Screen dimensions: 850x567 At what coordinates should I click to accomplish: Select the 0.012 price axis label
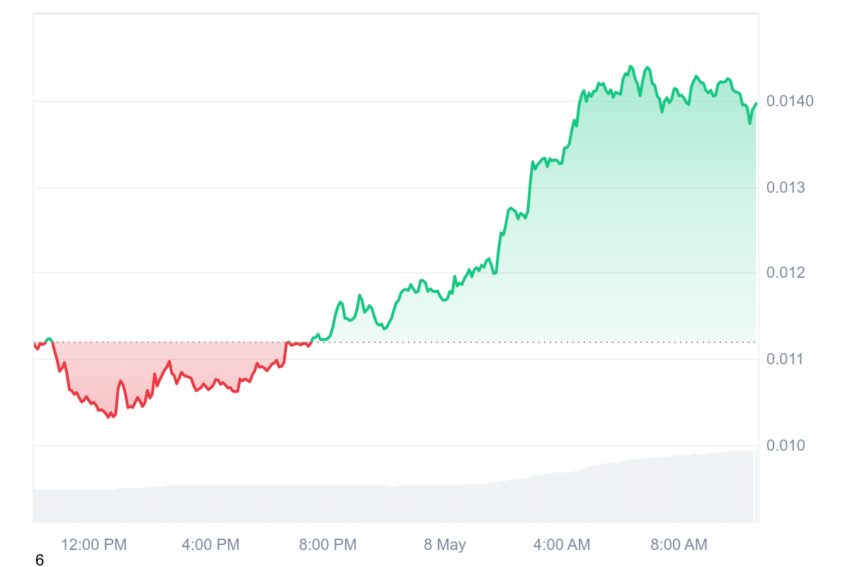click(785, 273)
